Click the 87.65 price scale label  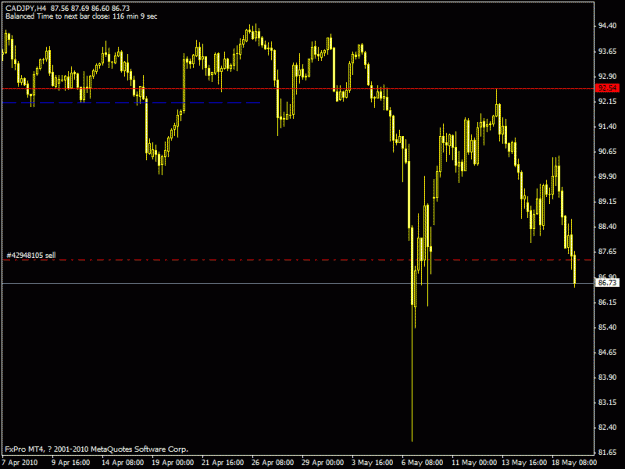tap(607, 252)
